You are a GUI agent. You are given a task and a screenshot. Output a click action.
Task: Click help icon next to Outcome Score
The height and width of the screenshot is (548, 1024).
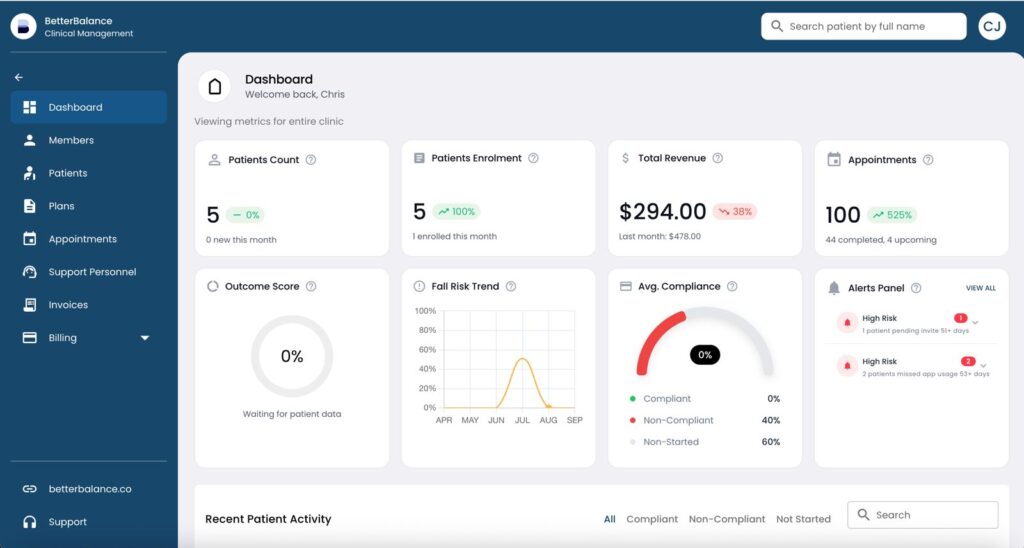click(x=311, y=286)
